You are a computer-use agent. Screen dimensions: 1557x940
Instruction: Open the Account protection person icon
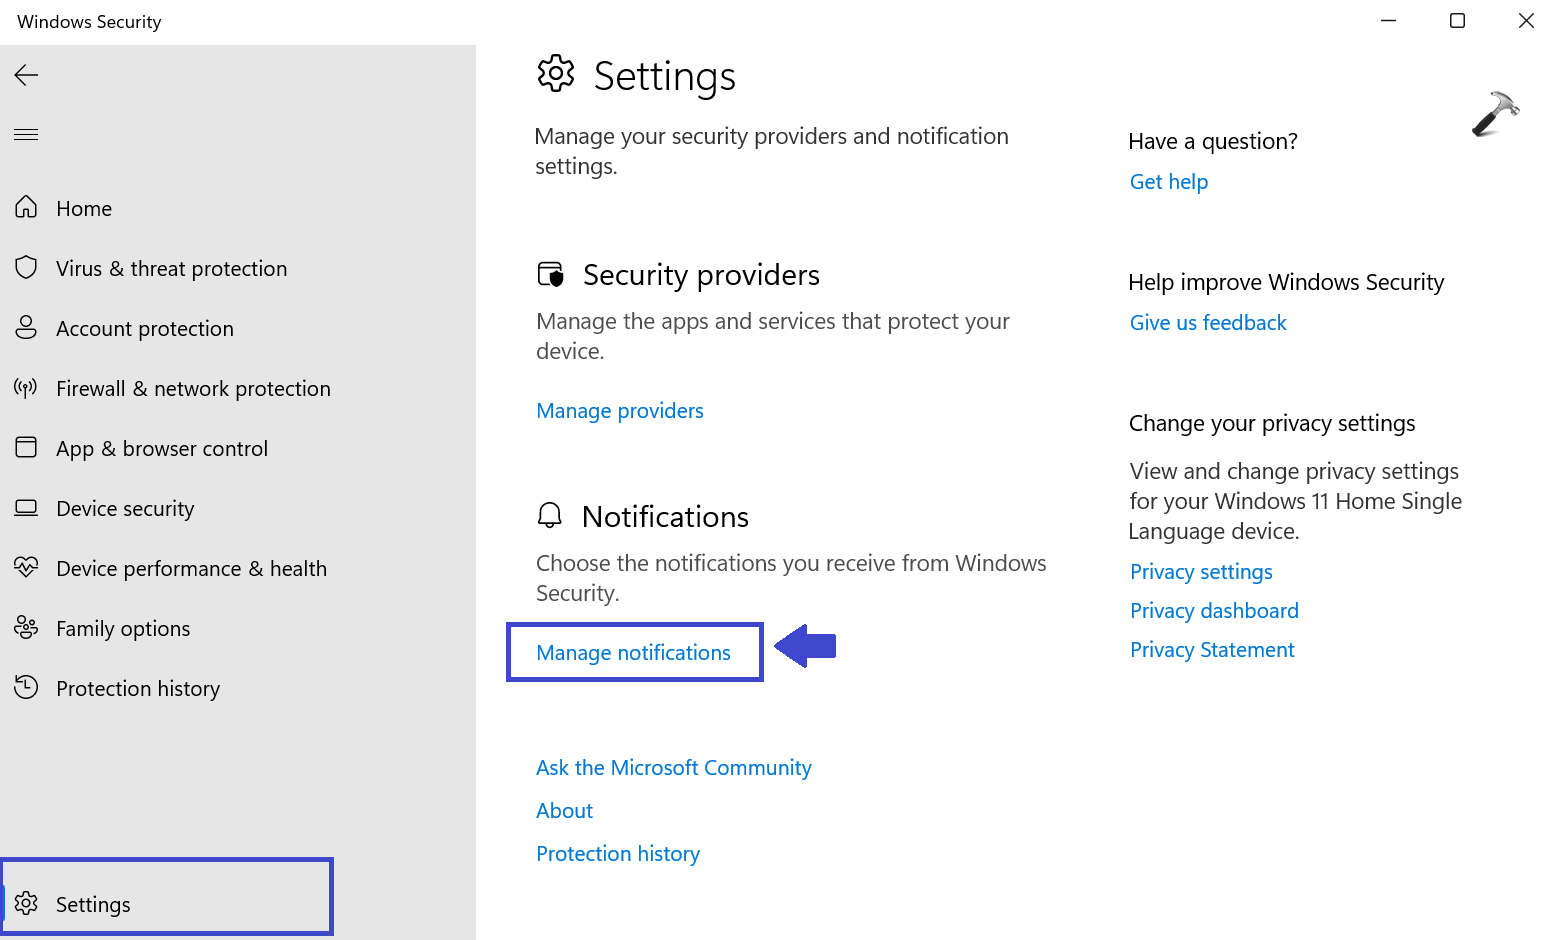coord(27,327)
